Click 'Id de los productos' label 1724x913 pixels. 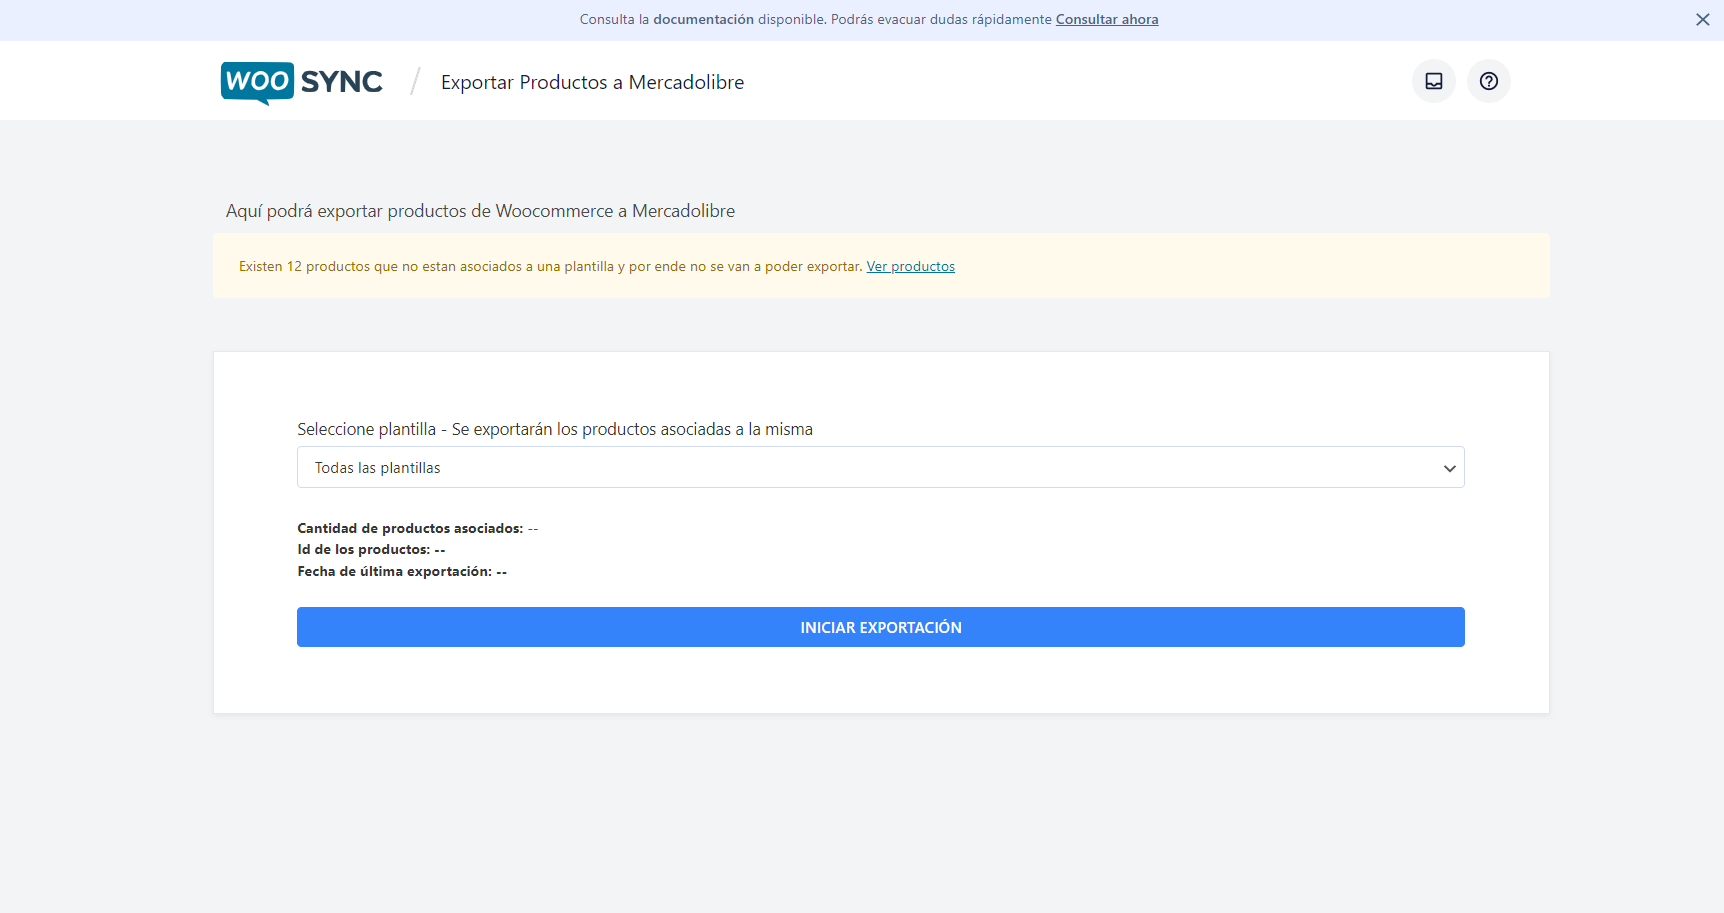click(364, 549)
